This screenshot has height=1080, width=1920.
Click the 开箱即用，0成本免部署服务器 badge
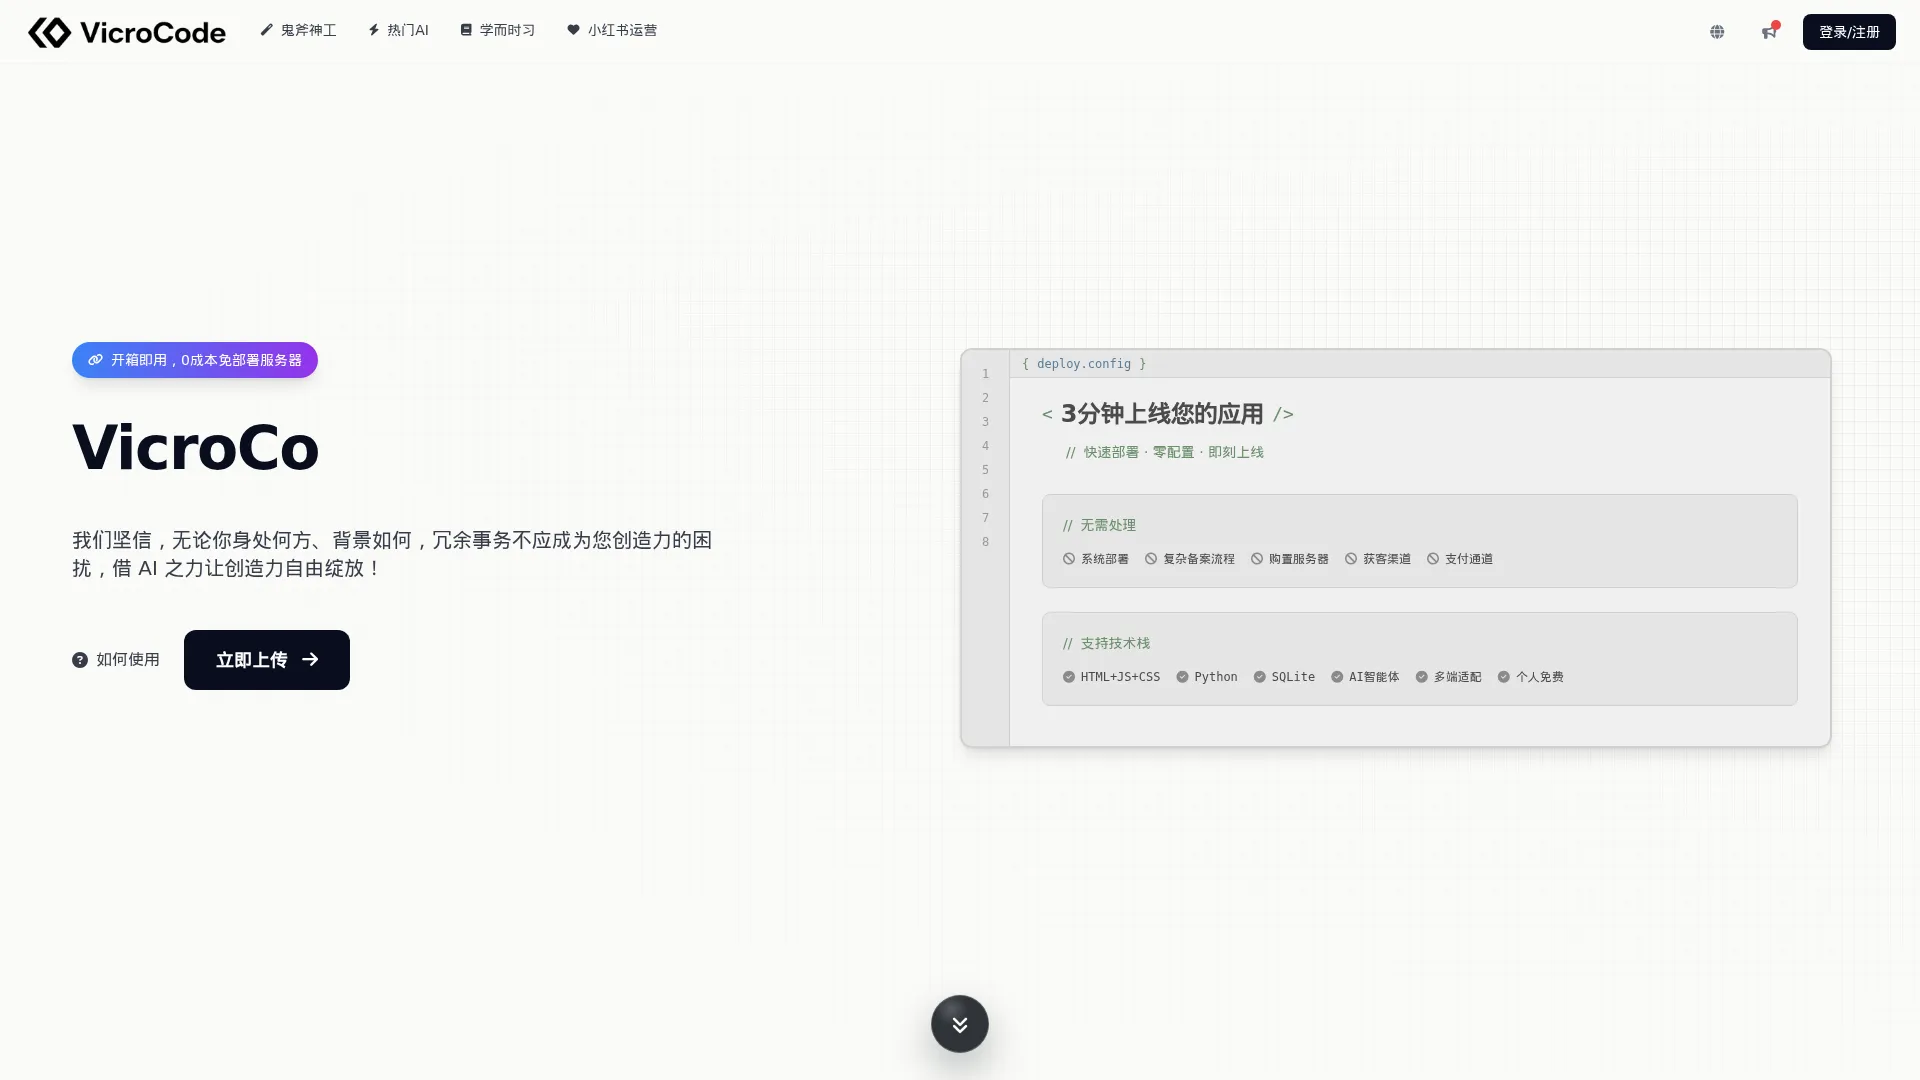195,360
